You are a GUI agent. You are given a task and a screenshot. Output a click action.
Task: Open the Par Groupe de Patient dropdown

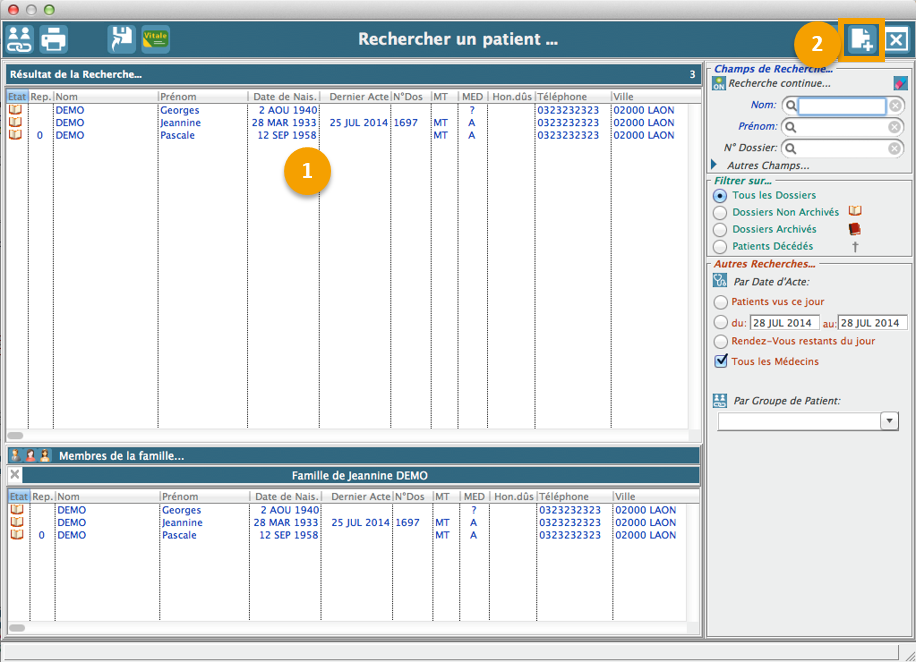pyautogui.click(x=889, y=421)
